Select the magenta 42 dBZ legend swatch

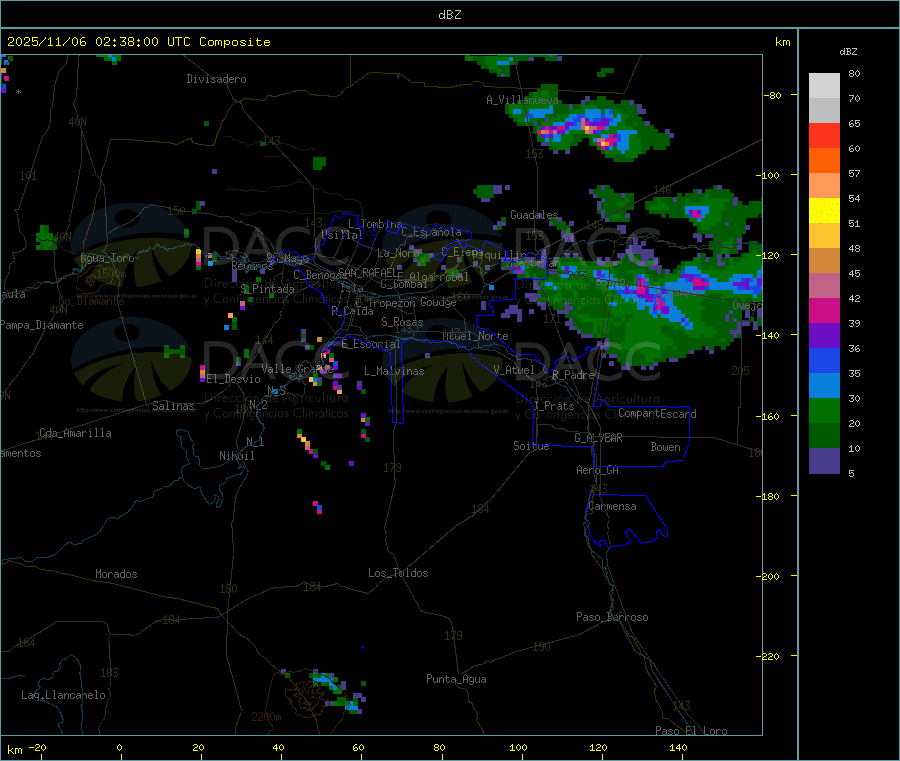click(824, 310)
